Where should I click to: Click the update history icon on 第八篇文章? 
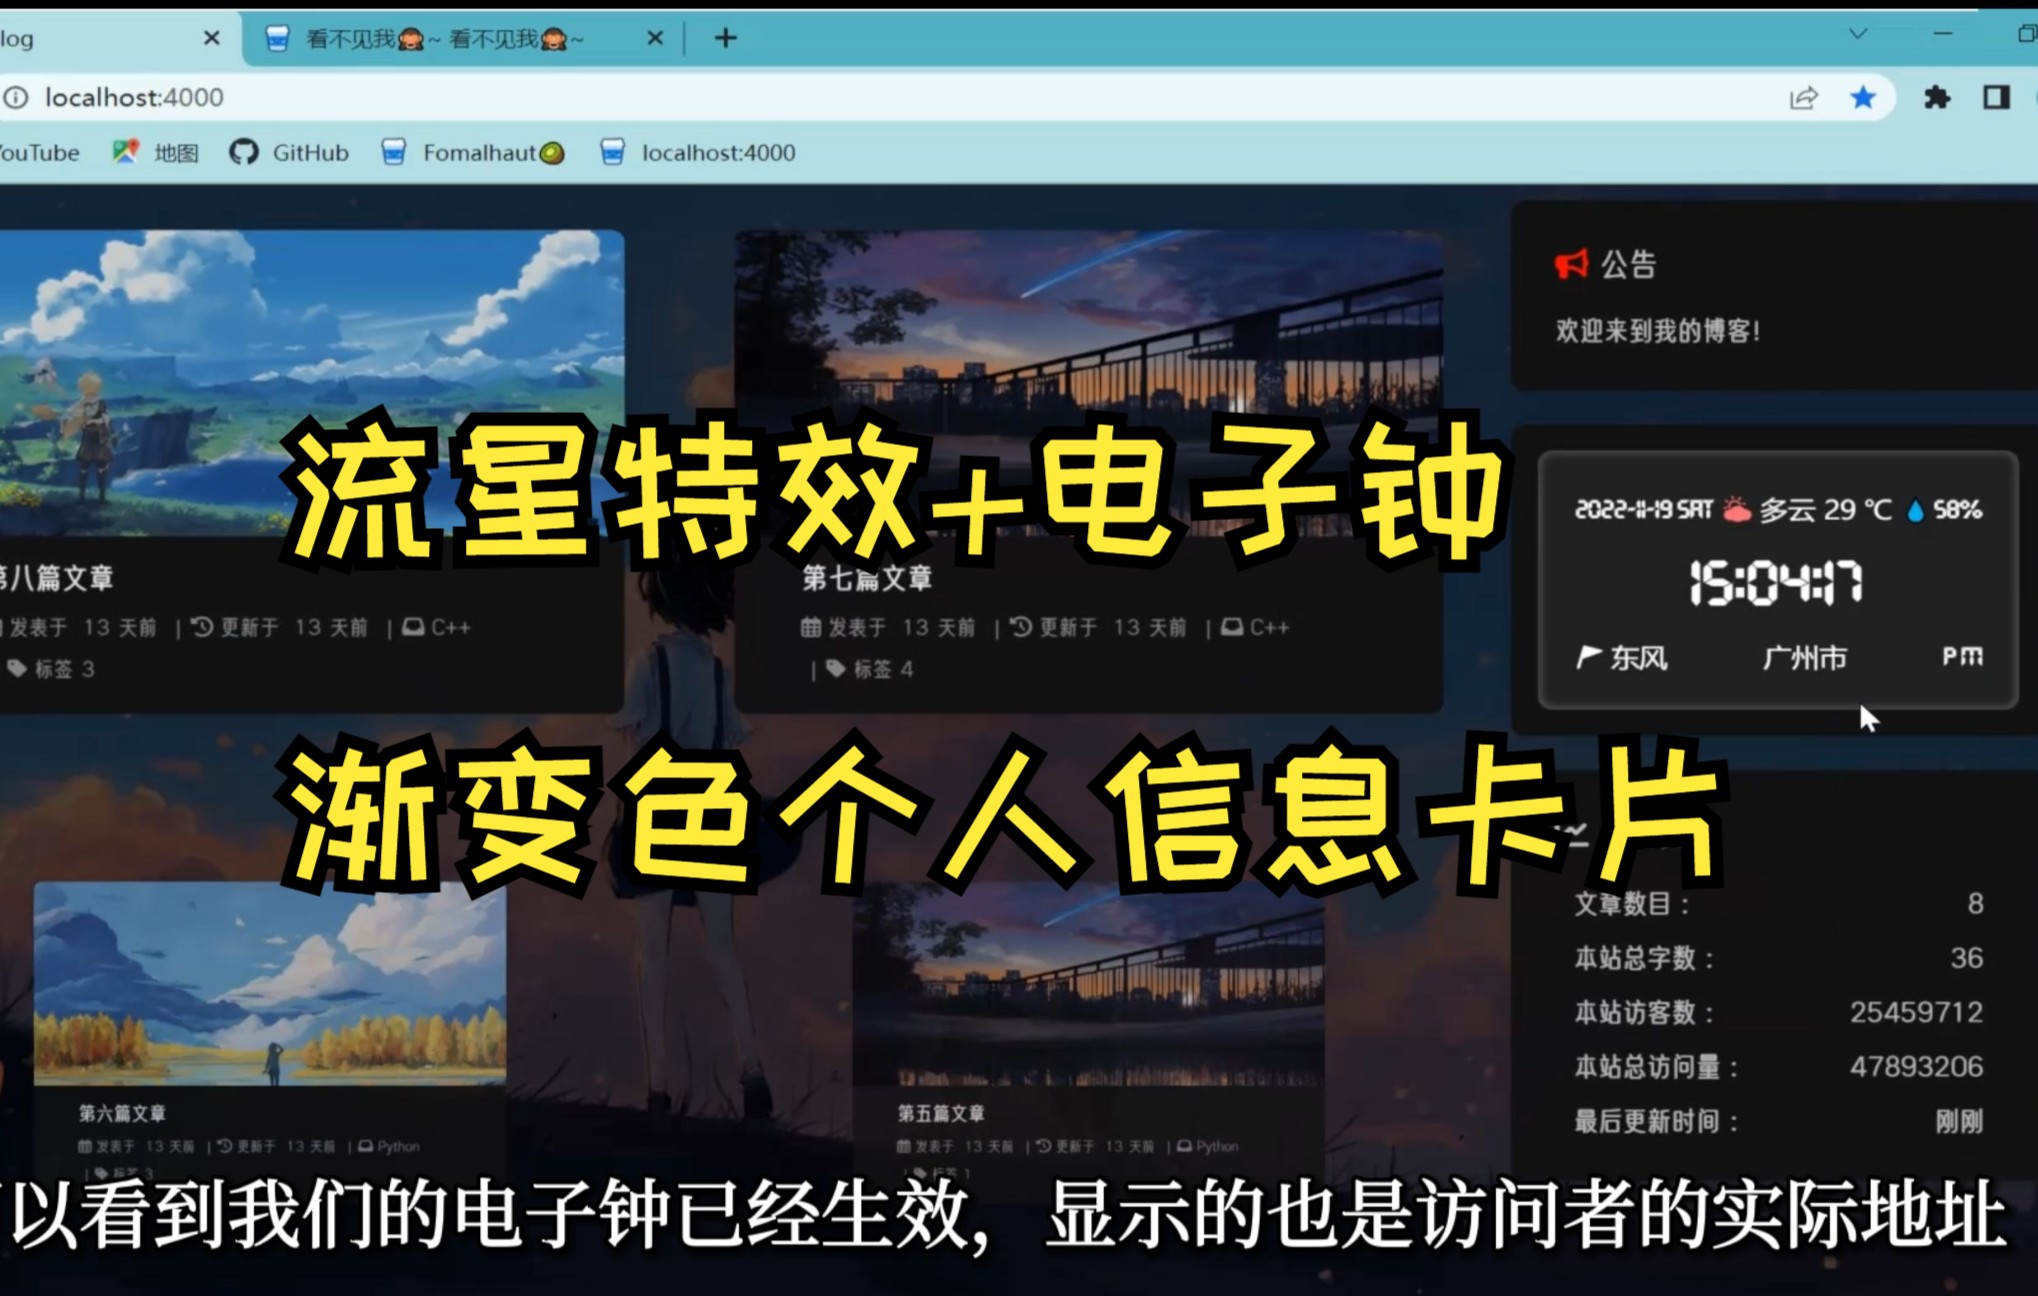202,627
